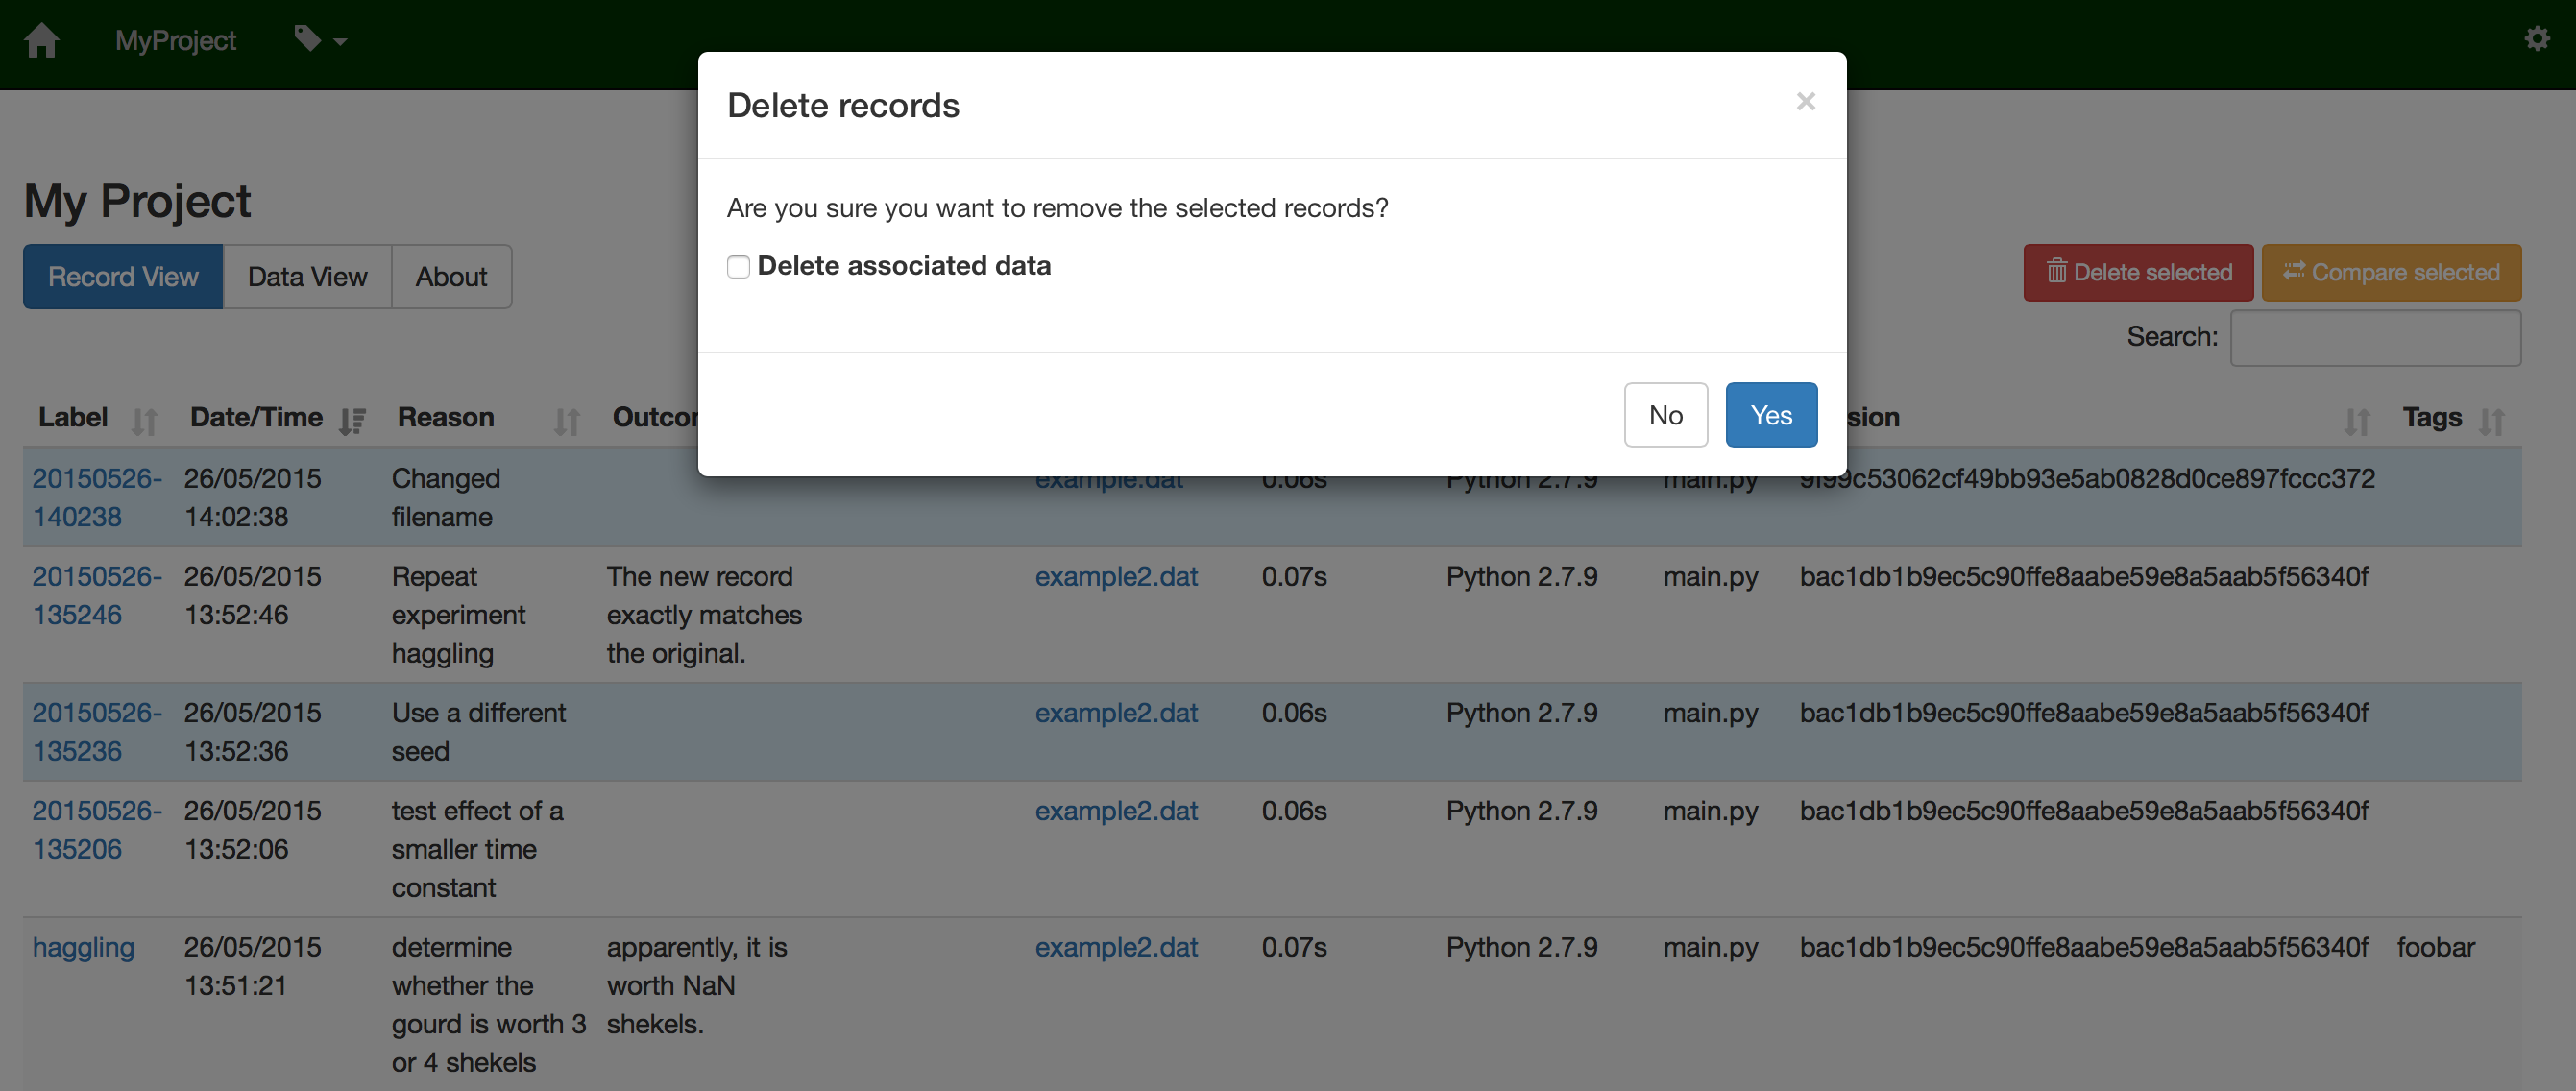Enable Delete associated data checkbox

point(738,267)
